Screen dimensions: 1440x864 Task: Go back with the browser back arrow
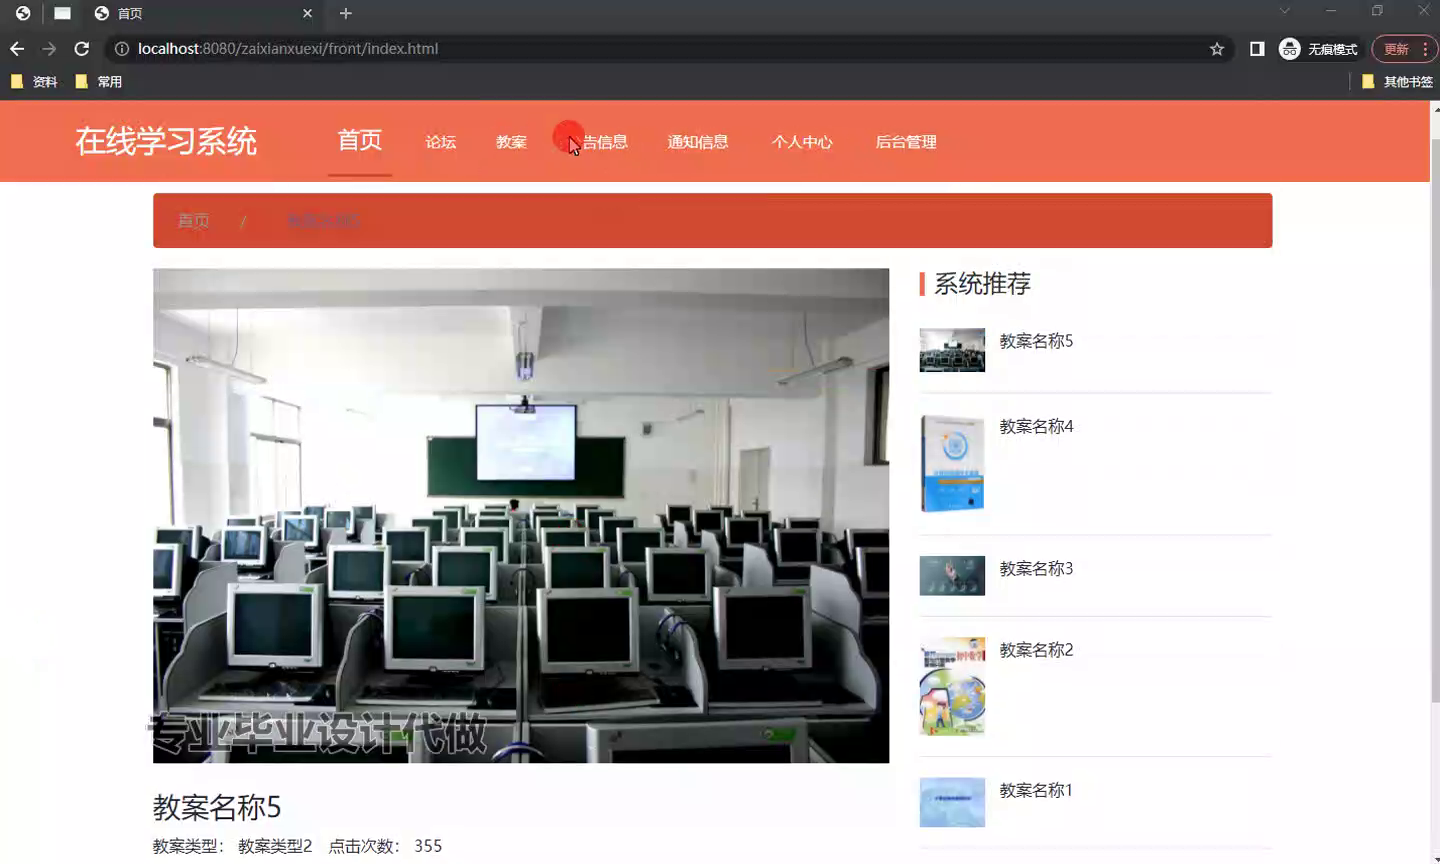17,48
